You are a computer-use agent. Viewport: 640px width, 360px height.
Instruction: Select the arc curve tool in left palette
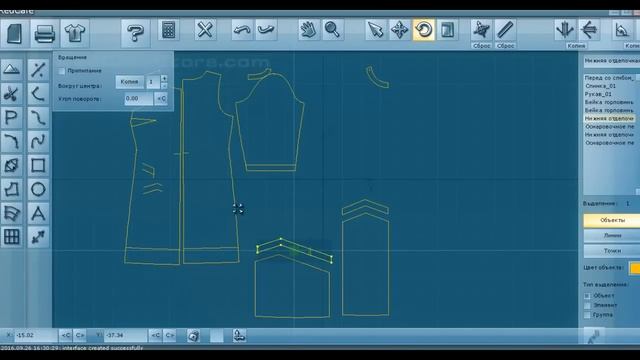tap(12, 142)
